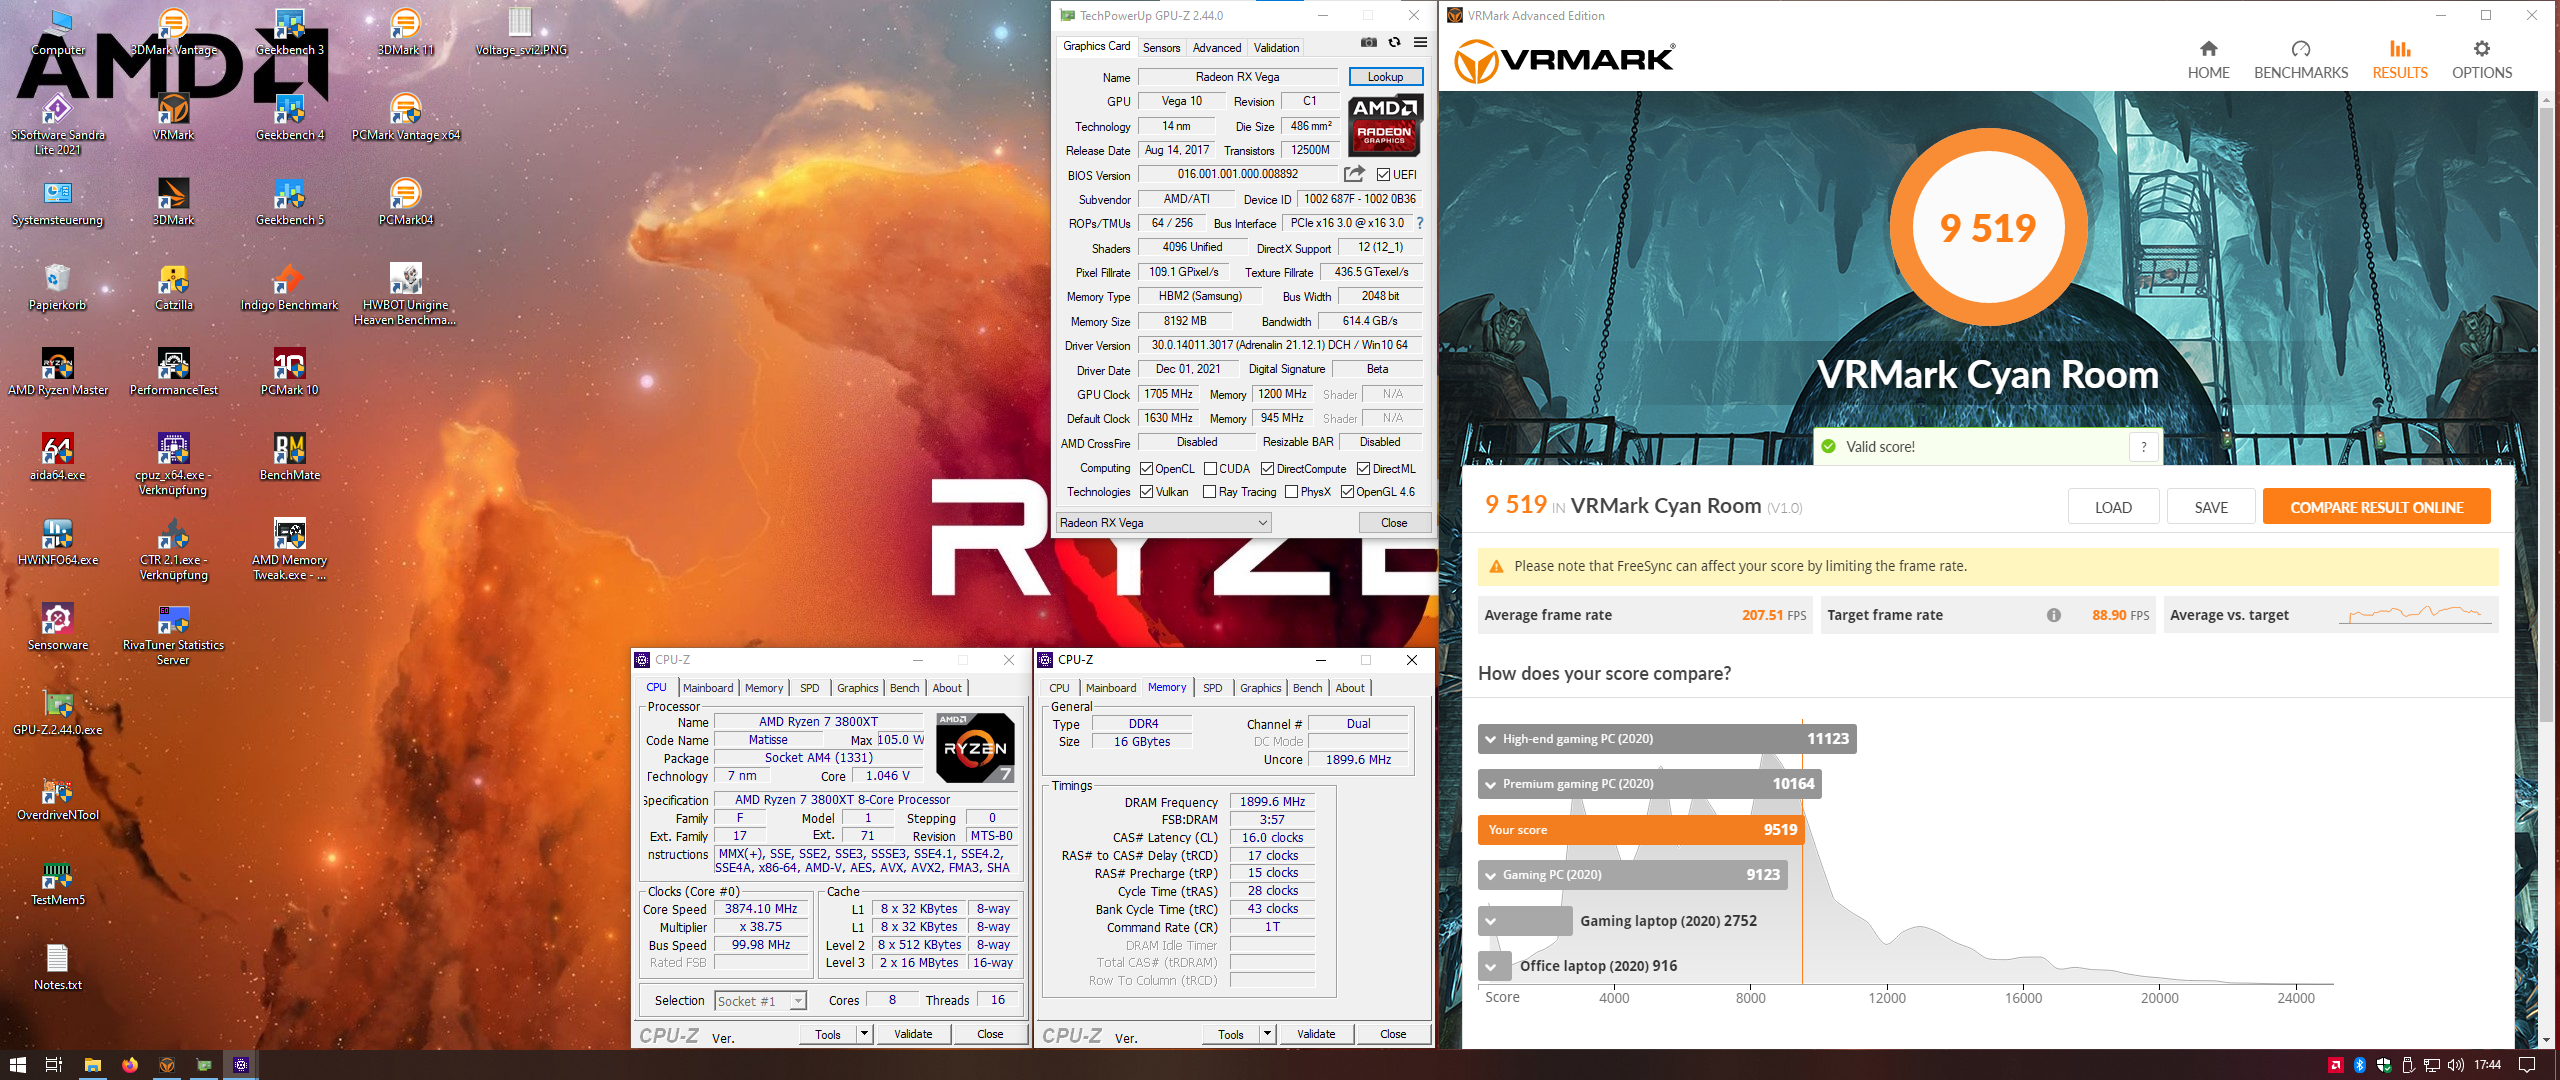The height and width of the screenshot is (1080, 2560).
Task: Click the VRMark SAVE button
Action: 2211,507
